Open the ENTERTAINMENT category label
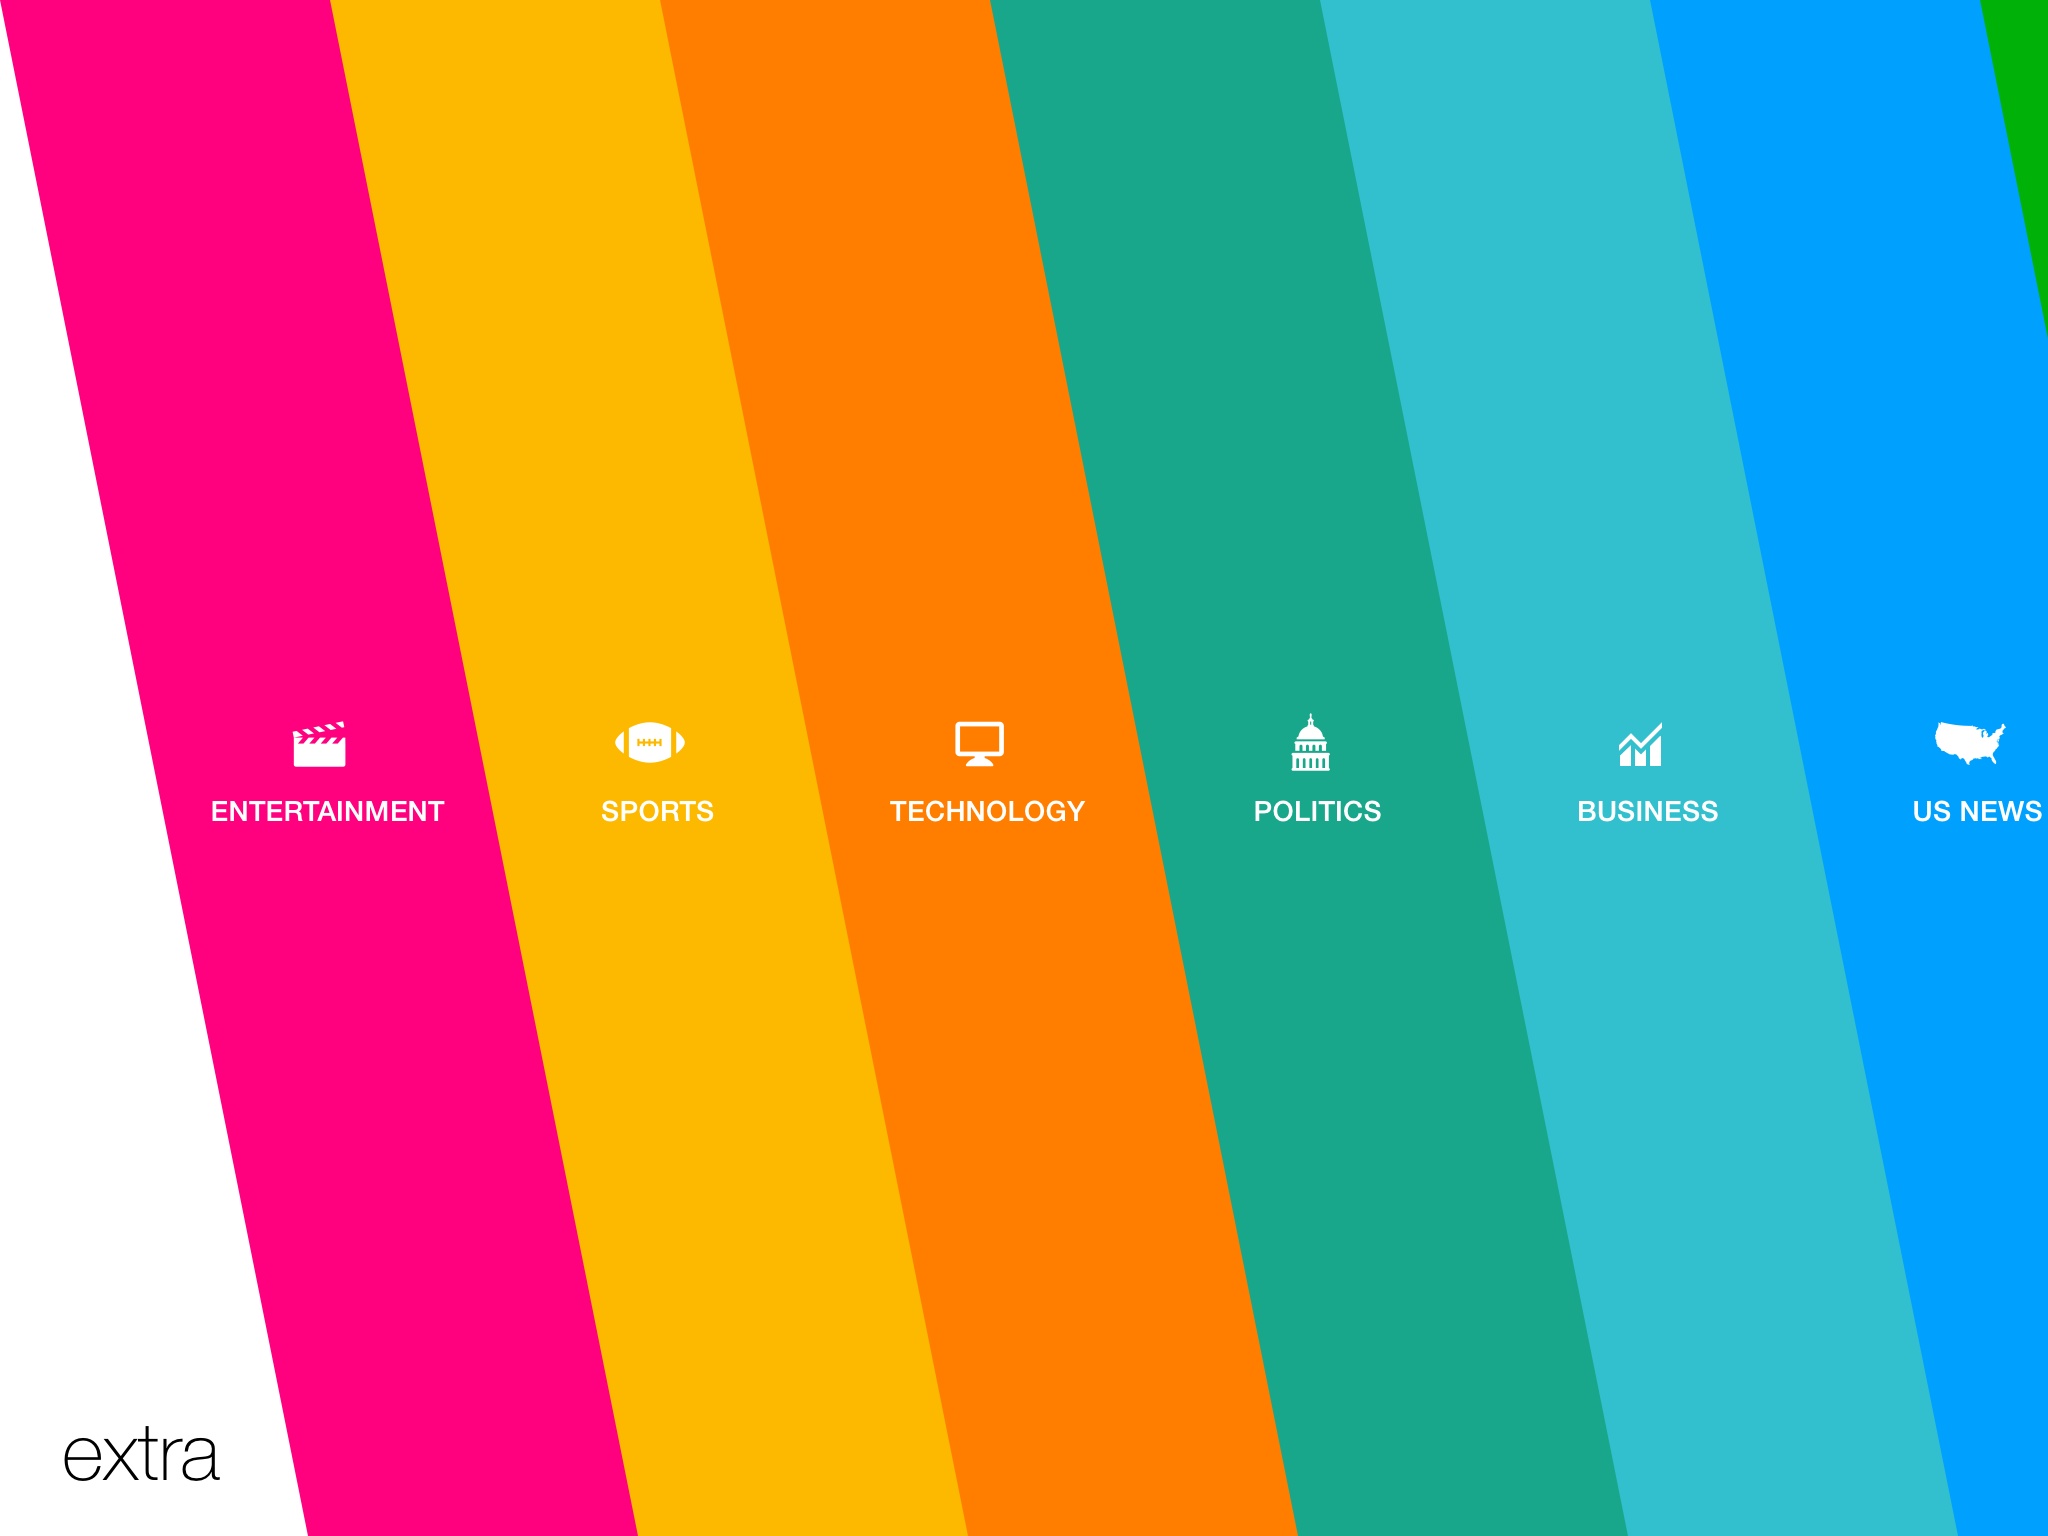 (x=327, y=811)
